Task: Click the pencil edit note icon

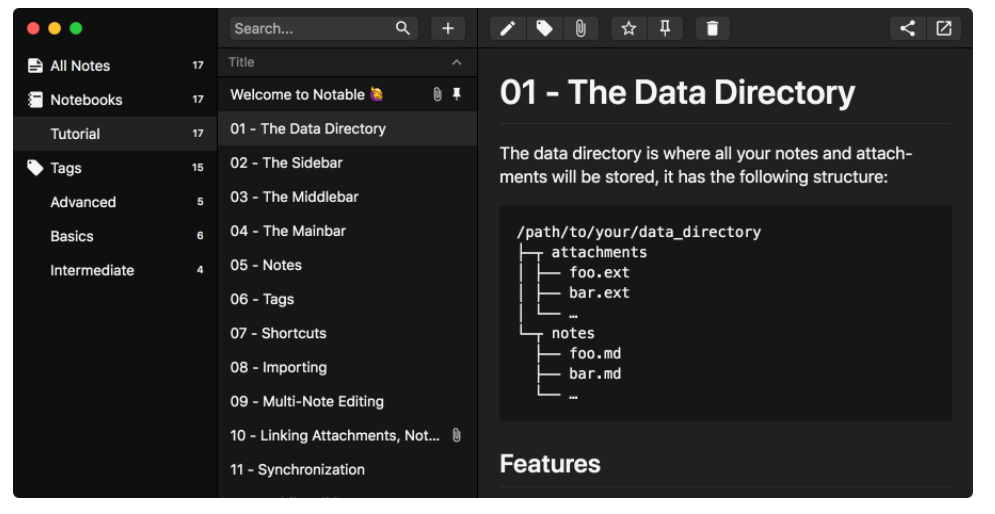Action: (508, 29)
